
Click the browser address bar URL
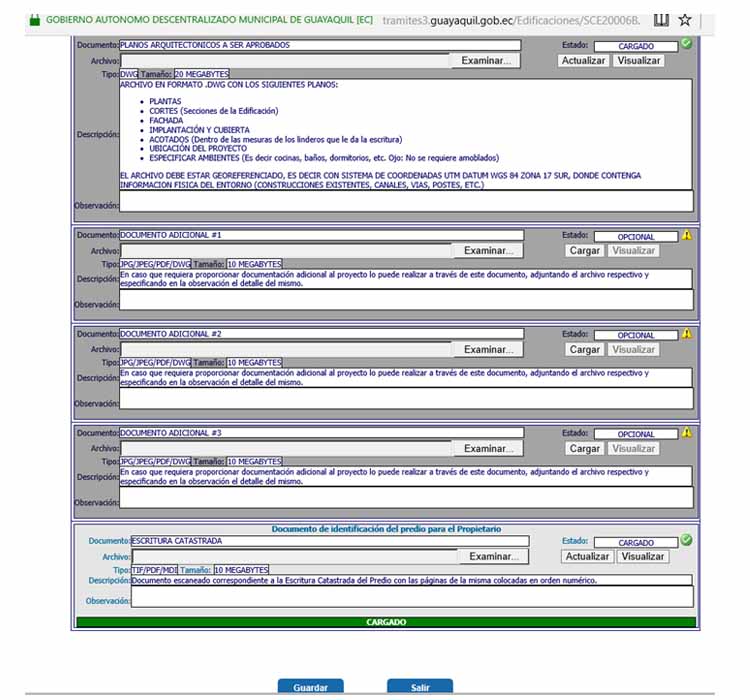(511, 21)
